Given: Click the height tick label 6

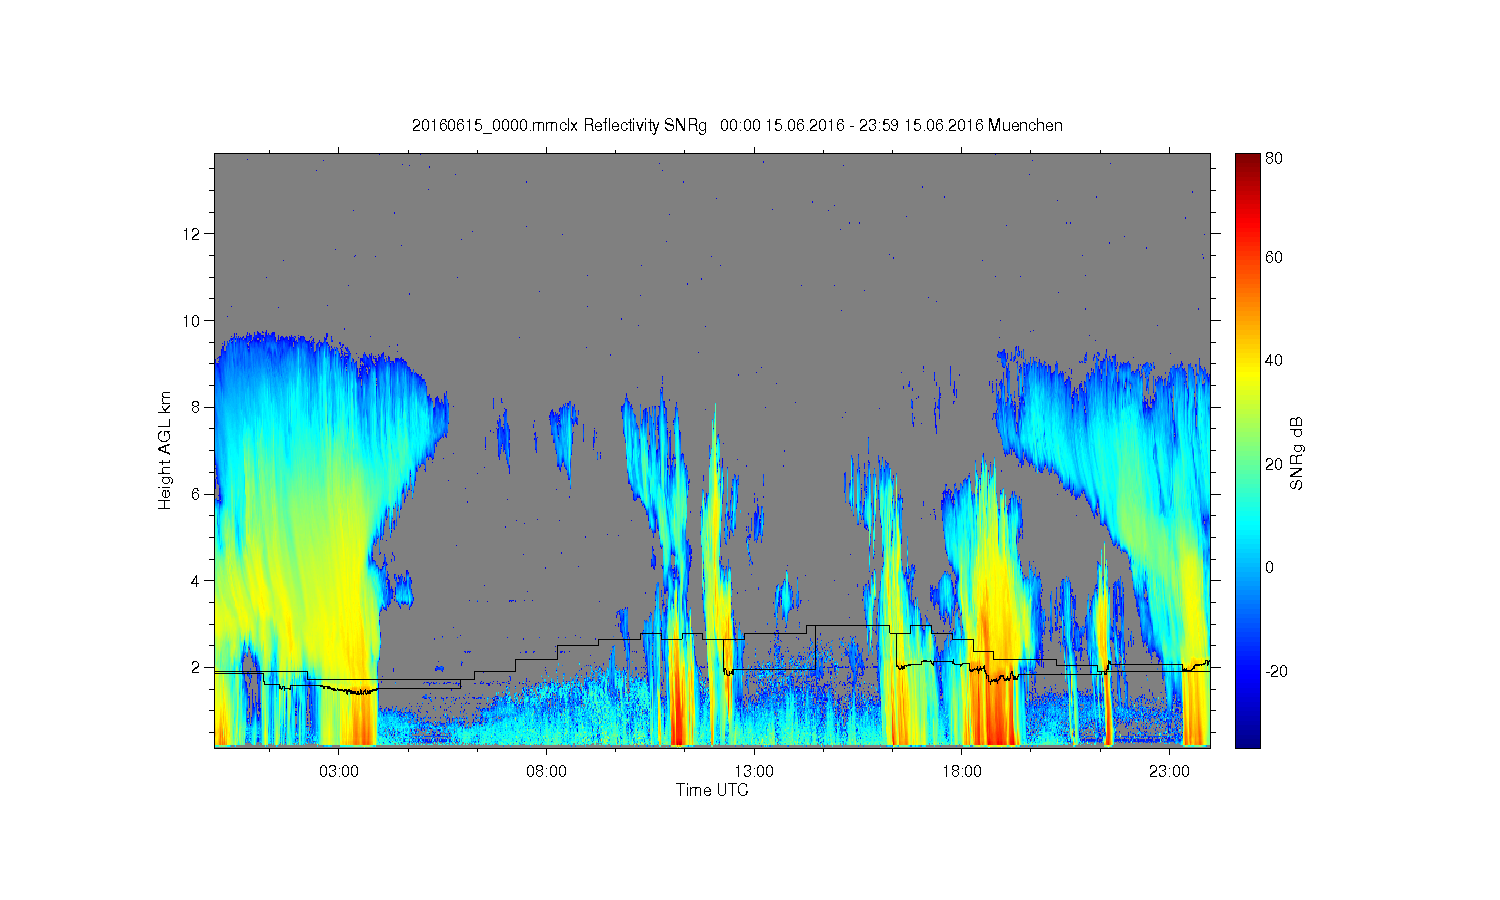Looking at the screenshot, I should (197, 494).
